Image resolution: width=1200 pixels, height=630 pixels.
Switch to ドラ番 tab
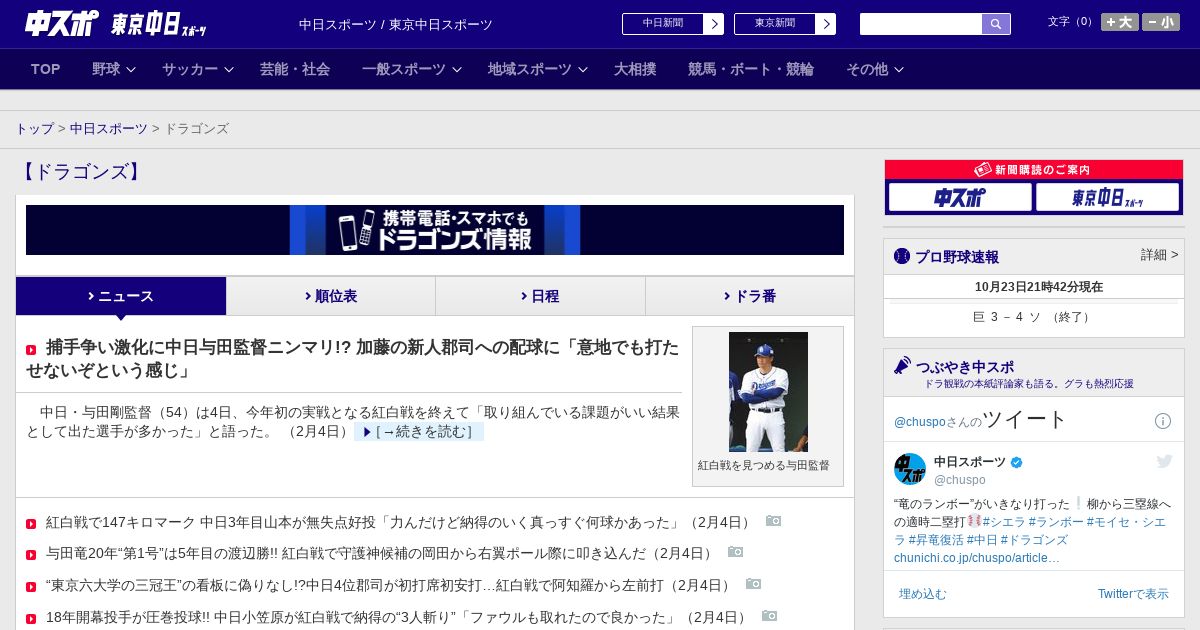point(750,296)
